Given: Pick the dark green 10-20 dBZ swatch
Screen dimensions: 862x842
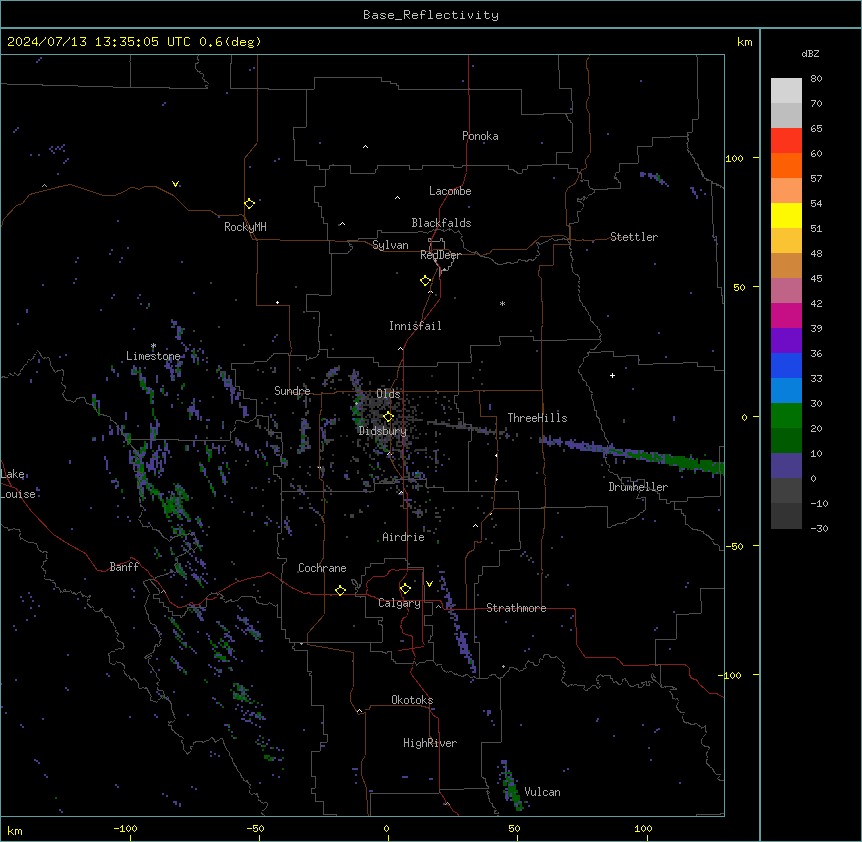Looking at the screenshot, I should click(x=786, y=441).
